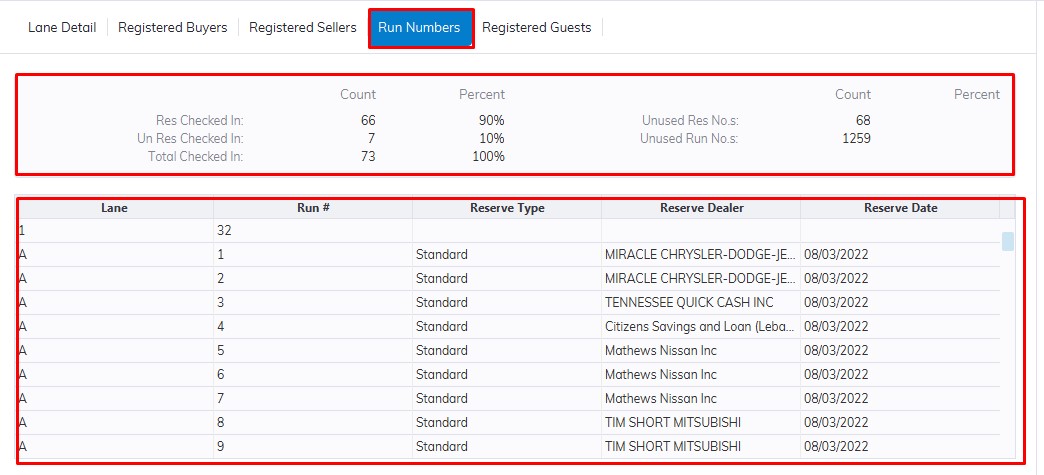Image resolution: width=1044 pixels, height=475 pixels.
Task: Select the Run Numbers tab
Action: point(419,28)
